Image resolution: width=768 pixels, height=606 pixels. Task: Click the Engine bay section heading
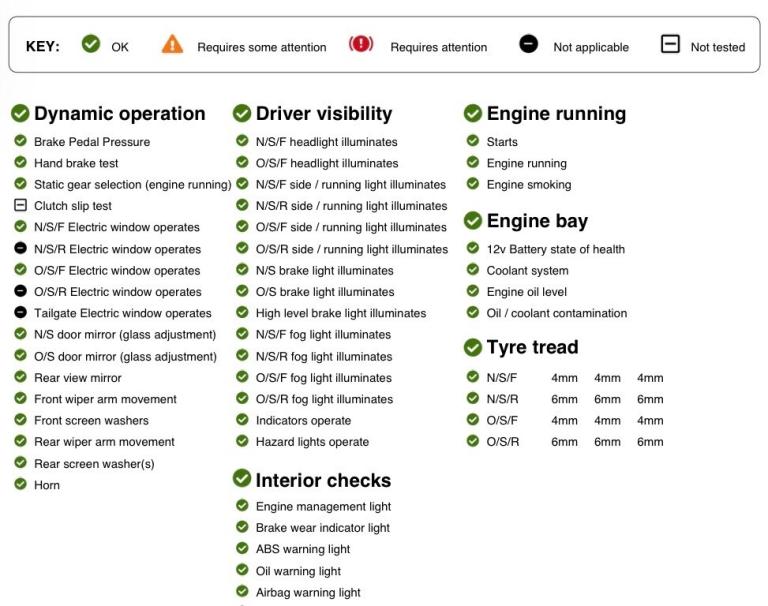(x=537, y=221)
